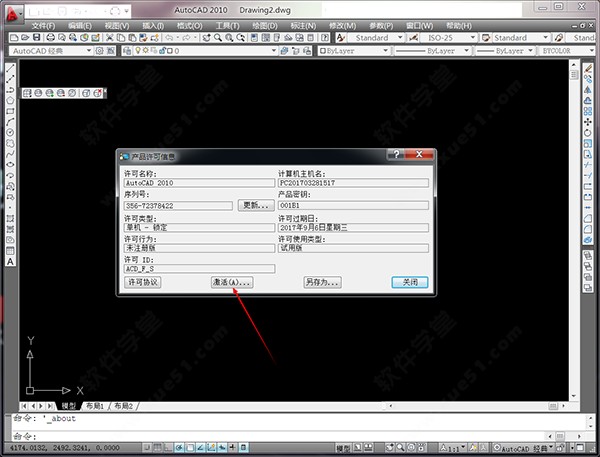
Task: Click the command line input area
Action: click(300, 436)
